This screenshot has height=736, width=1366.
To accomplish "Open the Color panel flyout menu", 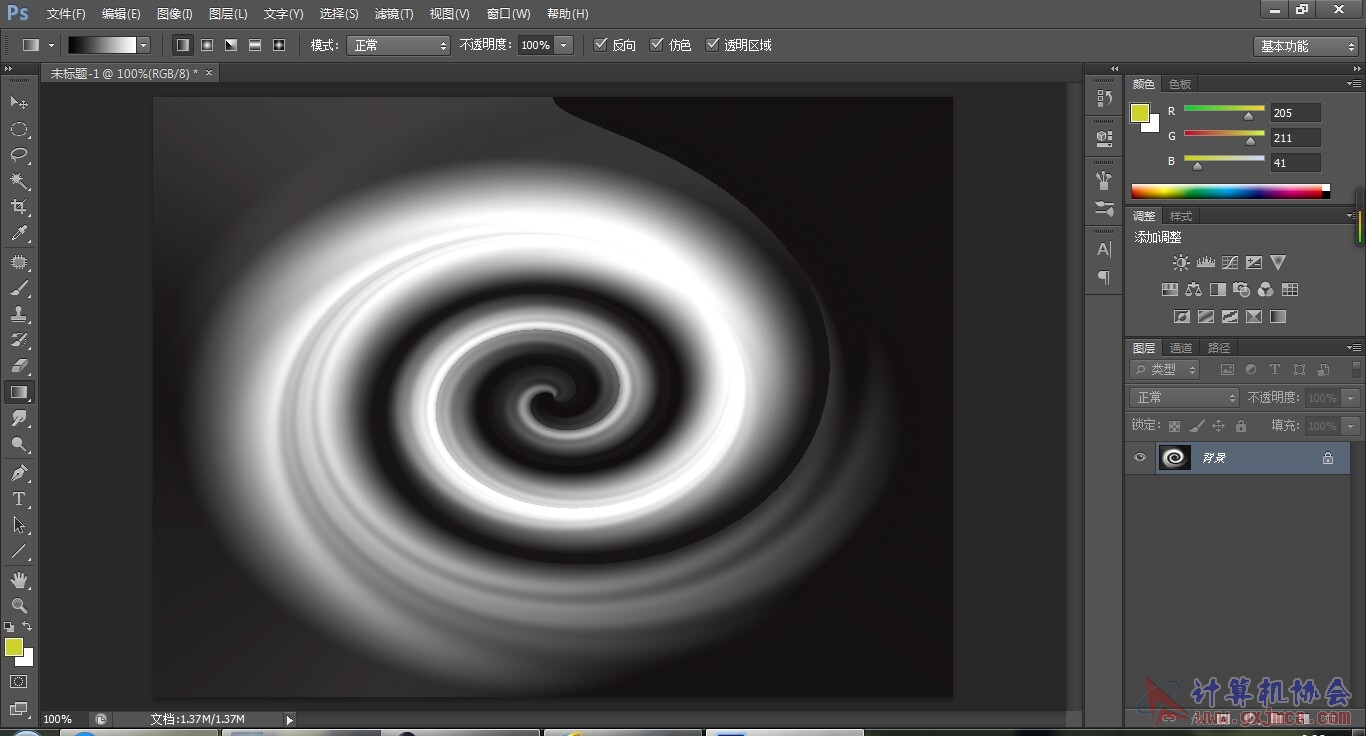I will (1353, 84).
